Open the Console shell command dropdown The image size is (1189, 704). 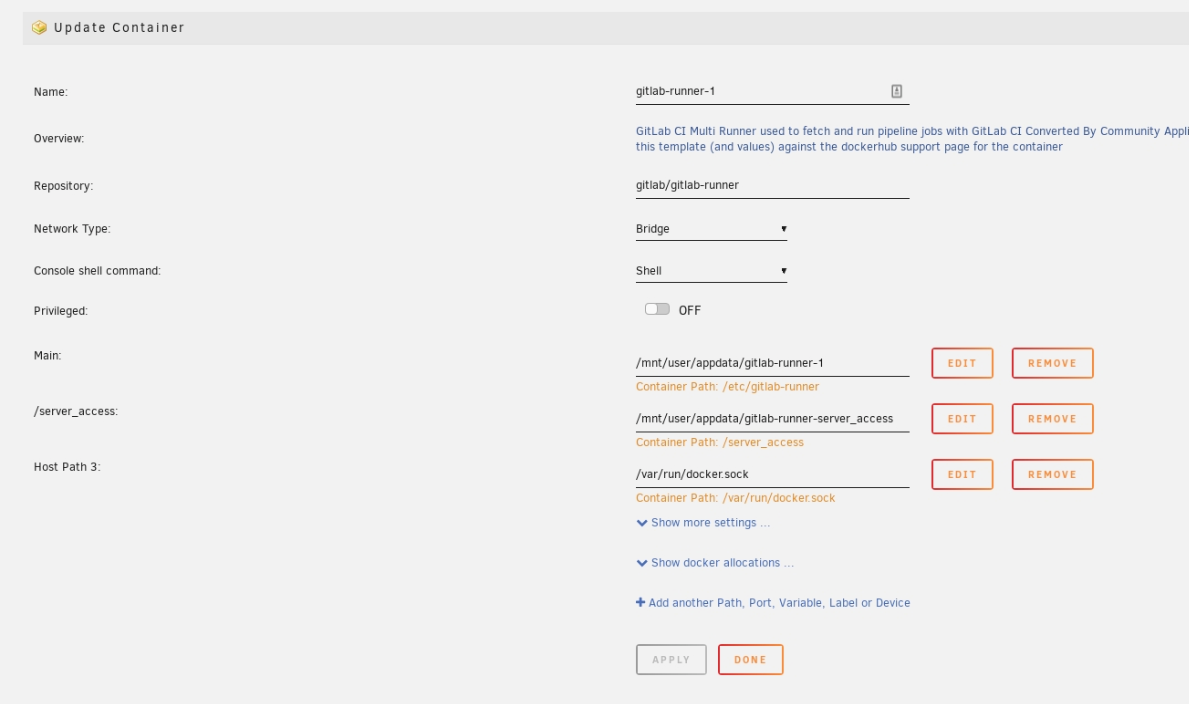[711, 271]
